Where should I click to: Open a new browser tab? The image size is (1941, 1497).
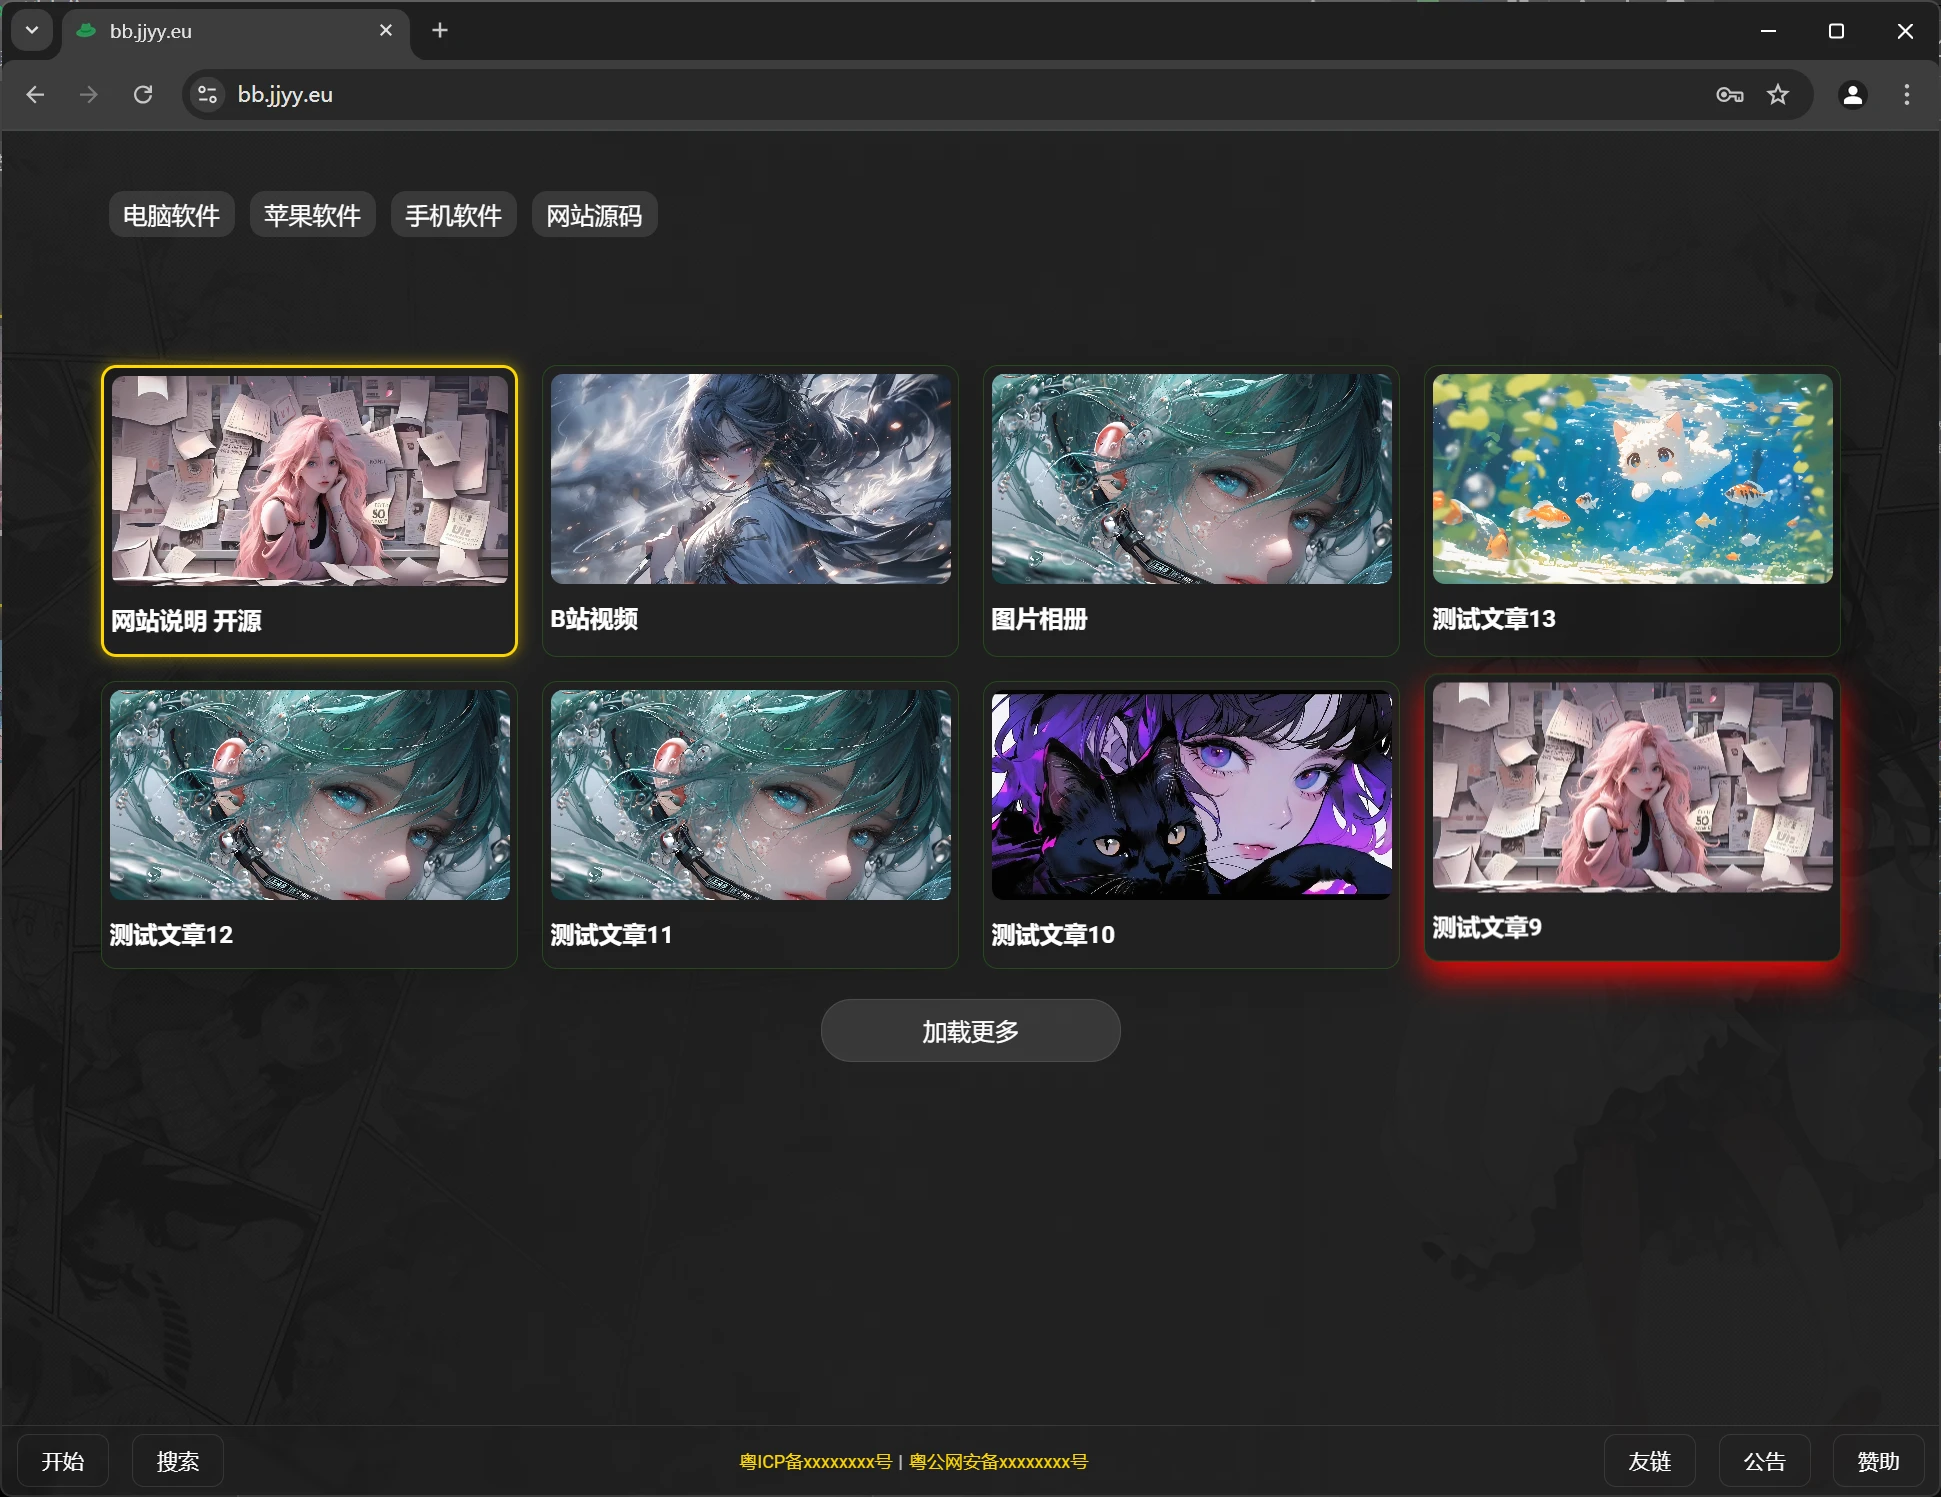(440, 30)
